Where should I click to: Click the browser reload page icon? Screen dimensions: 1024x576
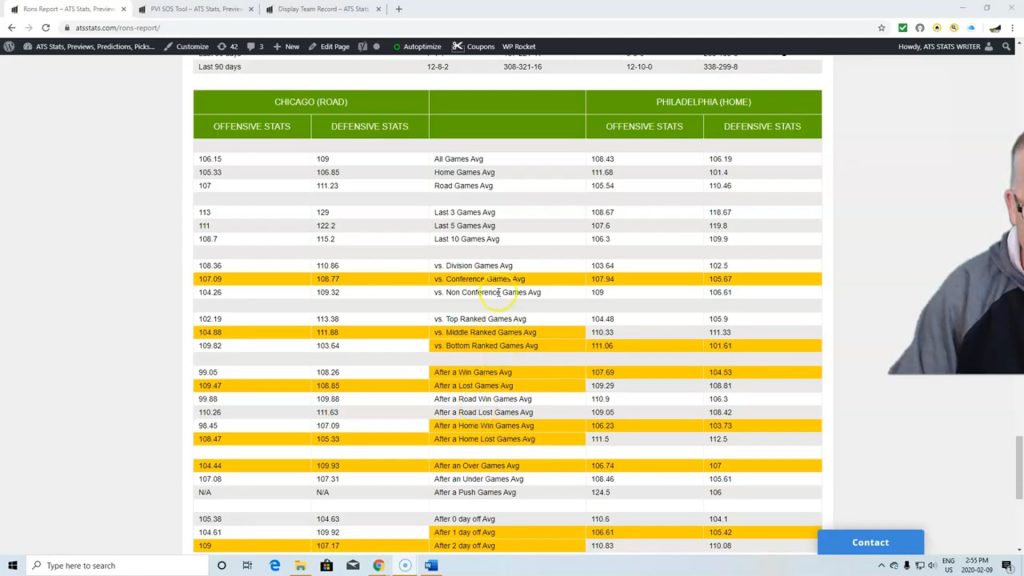pyautogui.click(x=46, y=28)
